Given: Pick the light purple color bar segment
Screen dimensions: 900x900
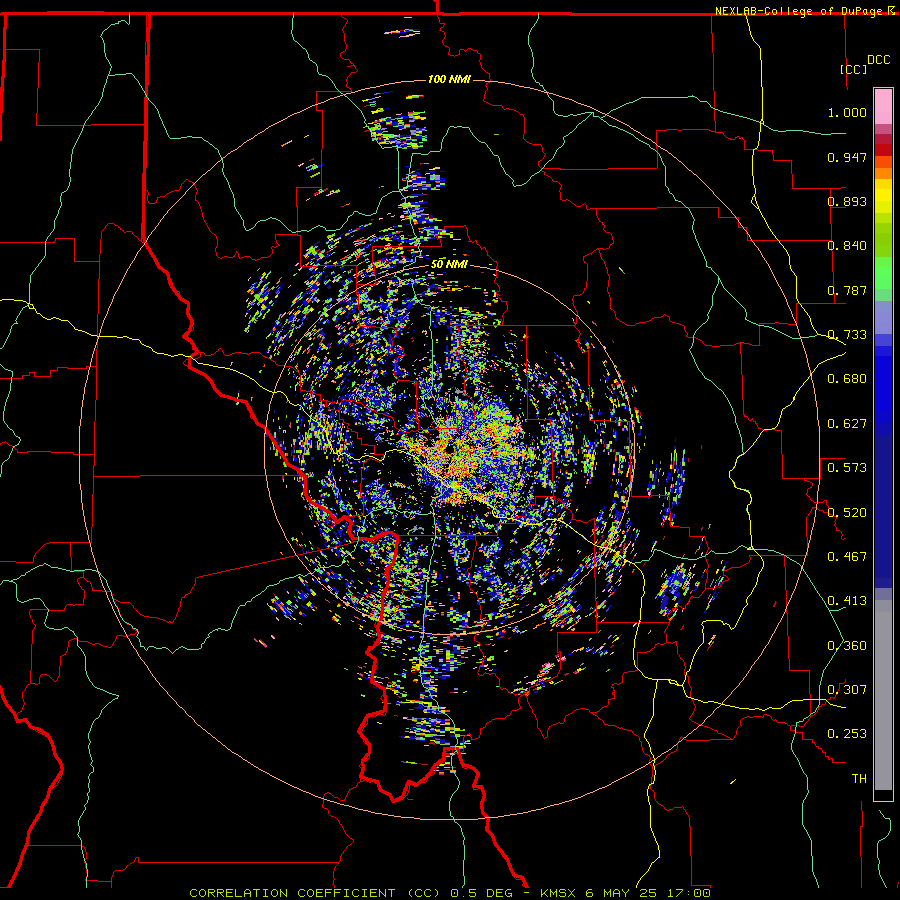Looking at the screenshot, I should [883, 317].
